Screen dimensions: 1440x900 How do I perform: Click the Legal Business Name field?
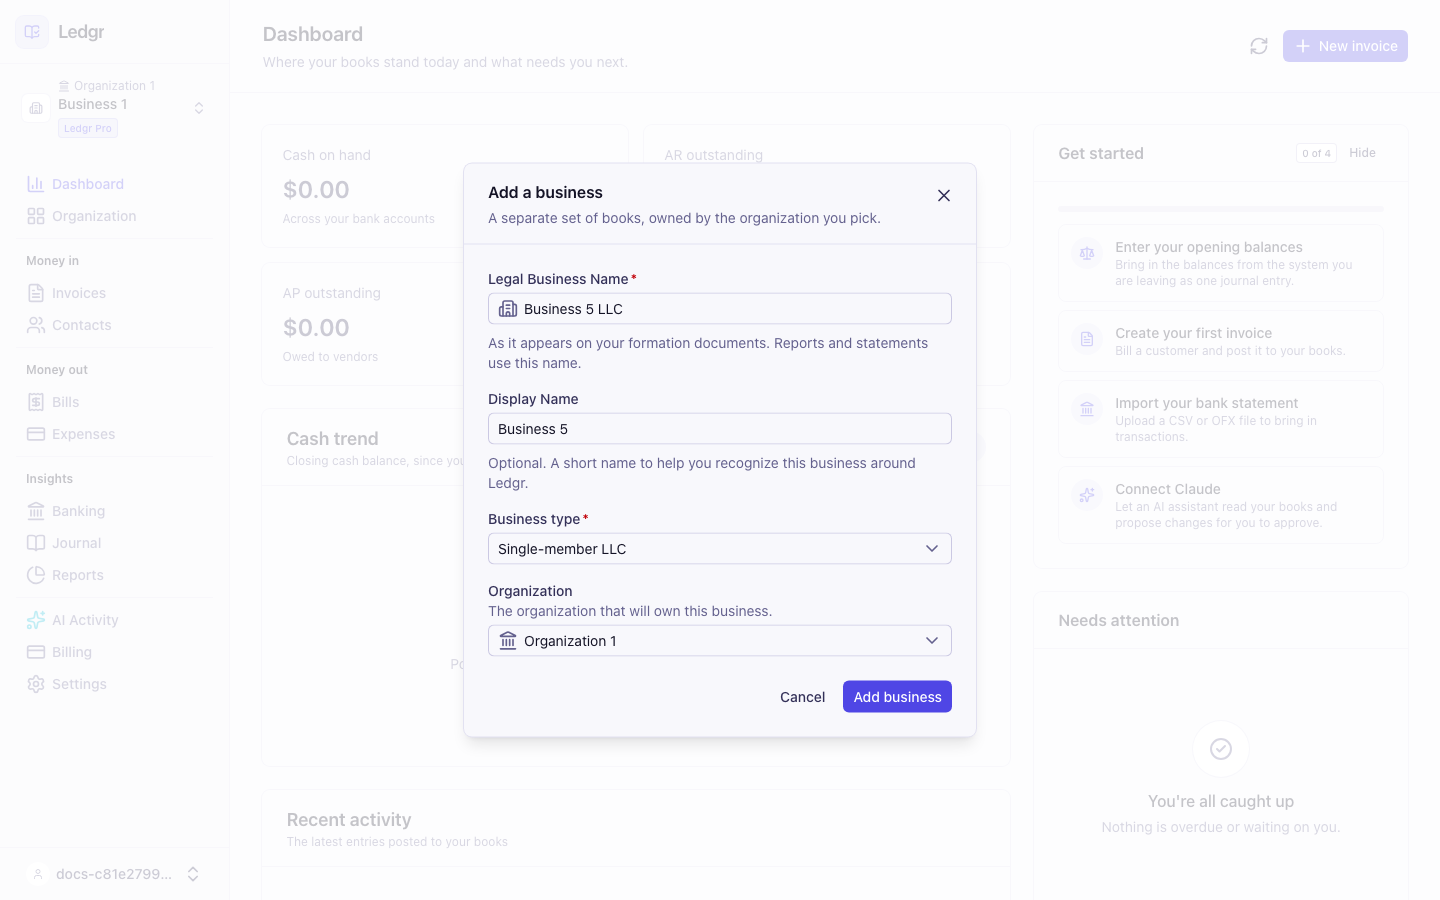[x=720, y=309]
